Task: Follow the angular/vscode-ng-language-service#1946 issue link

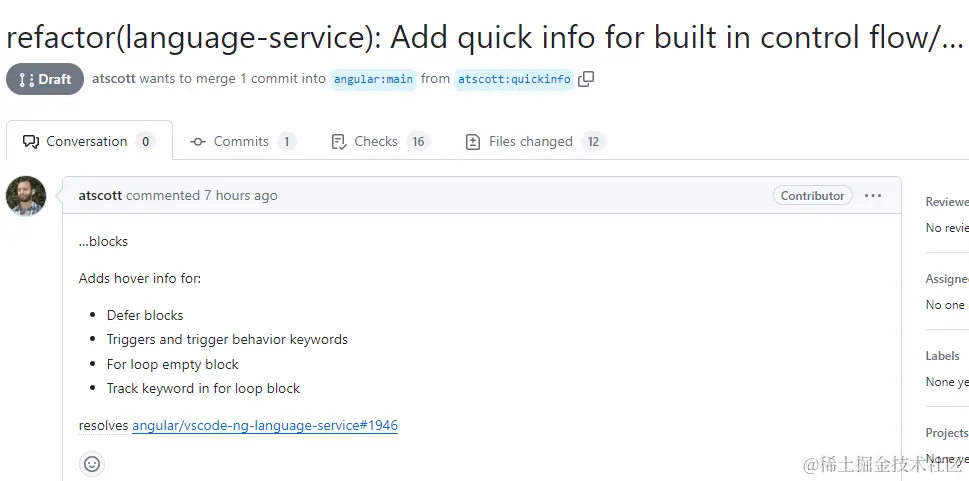Action: click(x=265, y=425)
